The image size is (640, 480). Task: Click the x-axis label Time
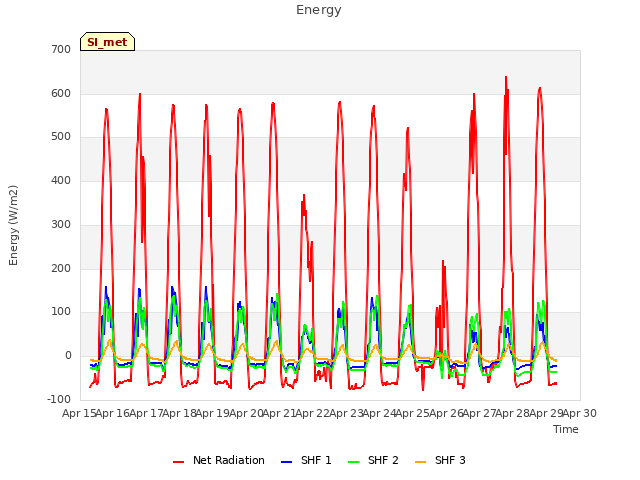566,429
